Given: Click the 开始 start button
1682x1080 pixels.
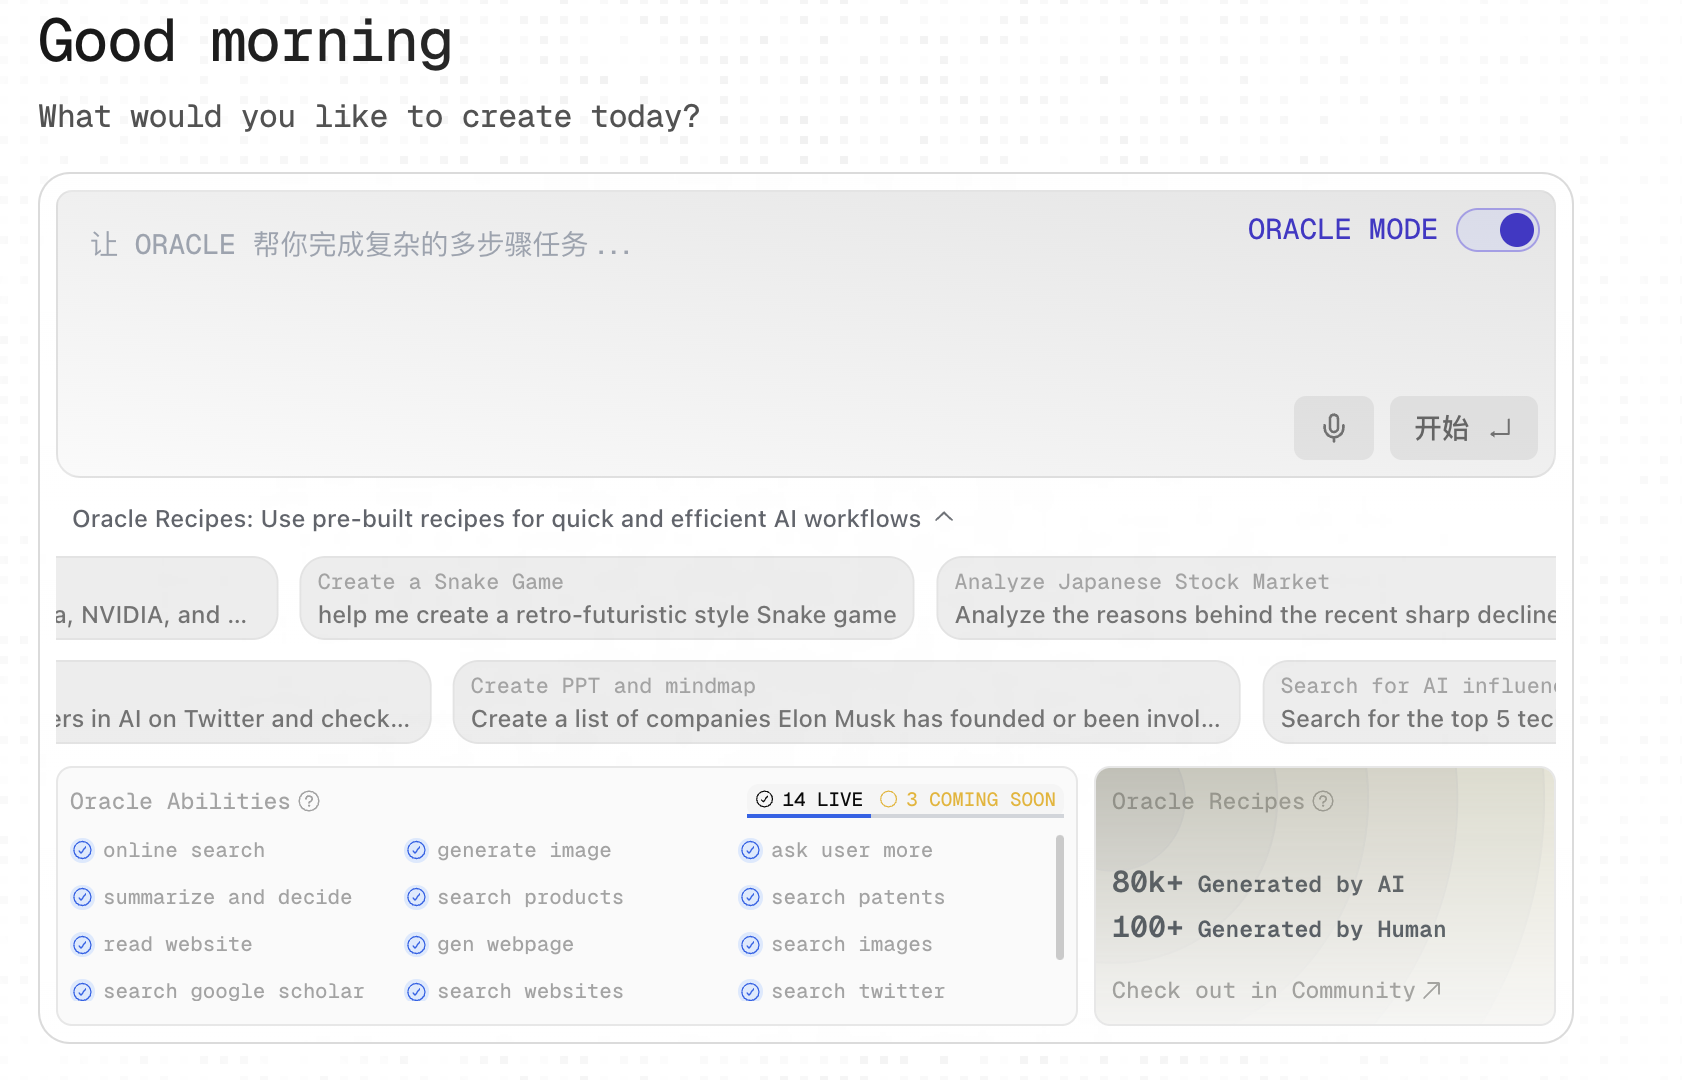Looking at the screenshot, I should [x=1463, y=428].
